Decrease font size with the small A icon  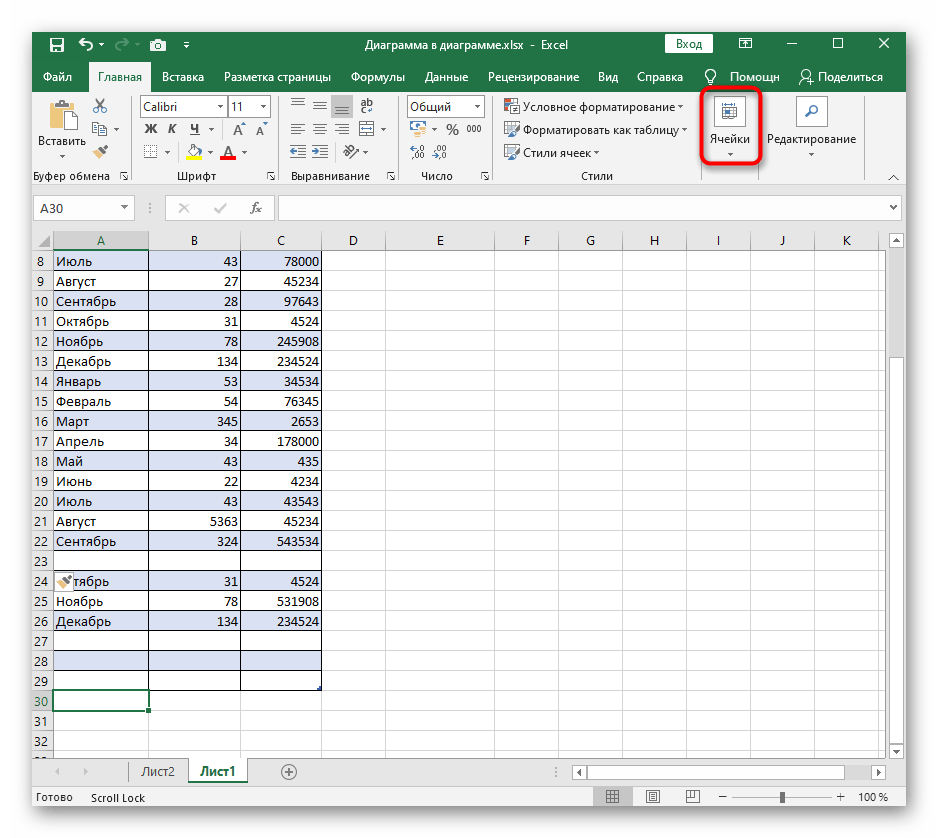(x=261, y=129)
